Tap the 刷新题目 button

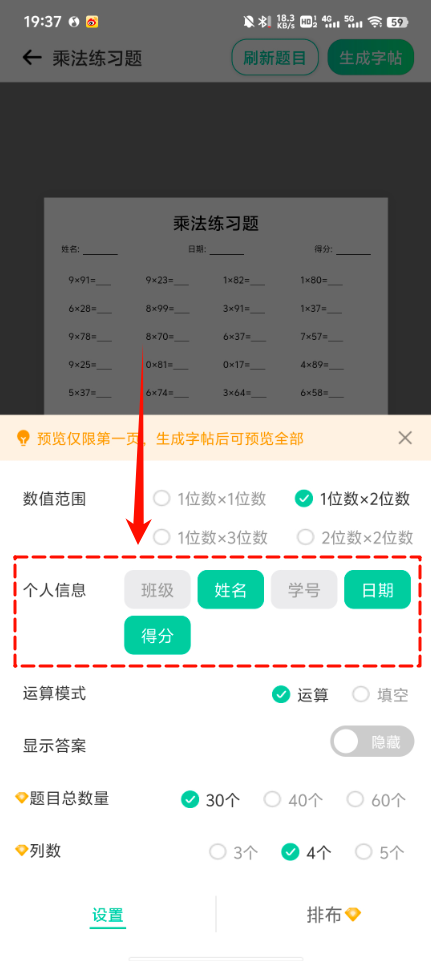coord(275,58)
